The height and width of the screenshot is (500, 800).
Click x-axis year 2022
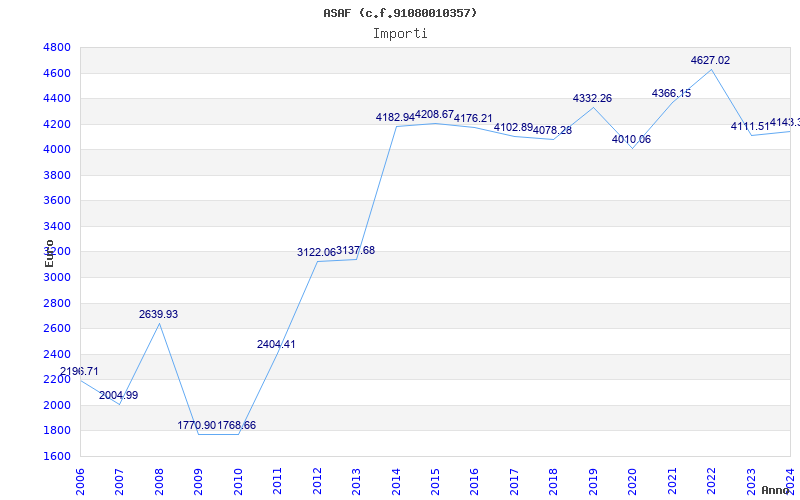tap(712, 482)
